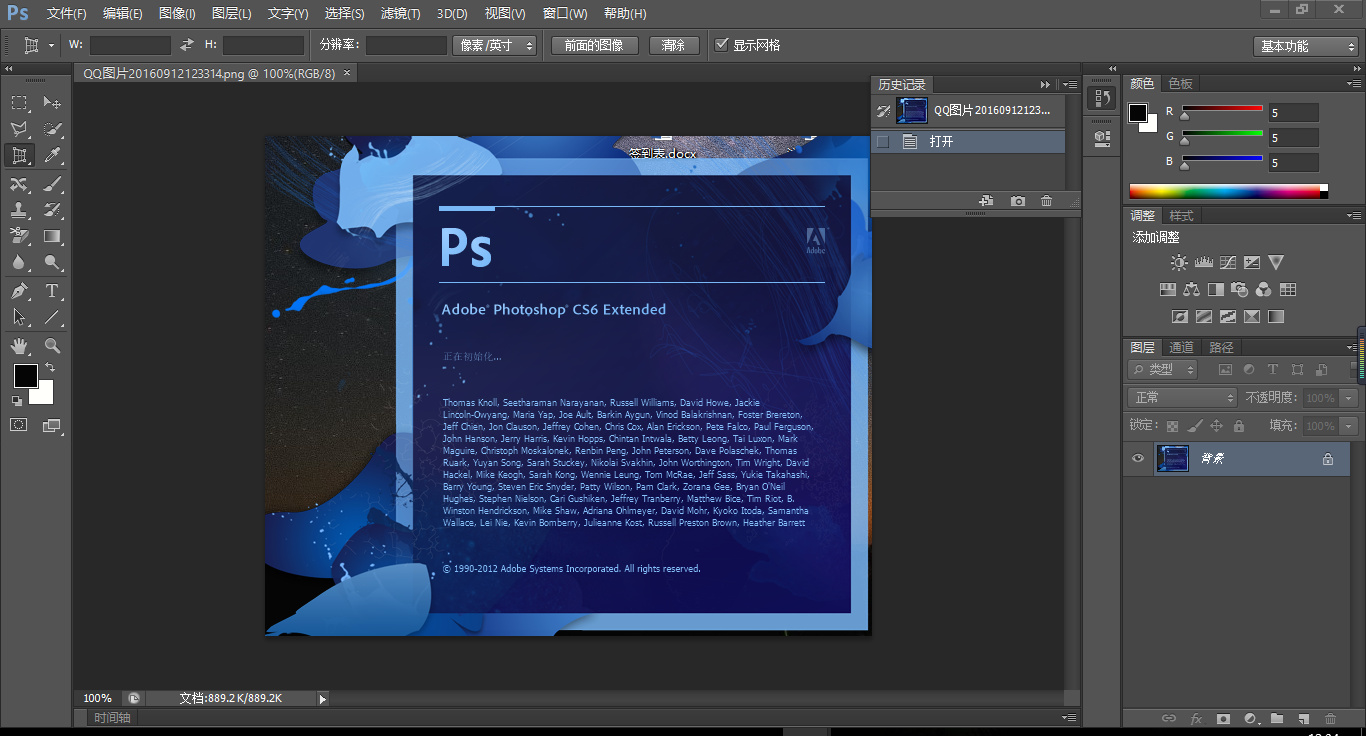The height and width of the screenshot is (736, 1366).
Task: Open the 不透明度 opacity dropdown arrow
Action: [1349, 398]
